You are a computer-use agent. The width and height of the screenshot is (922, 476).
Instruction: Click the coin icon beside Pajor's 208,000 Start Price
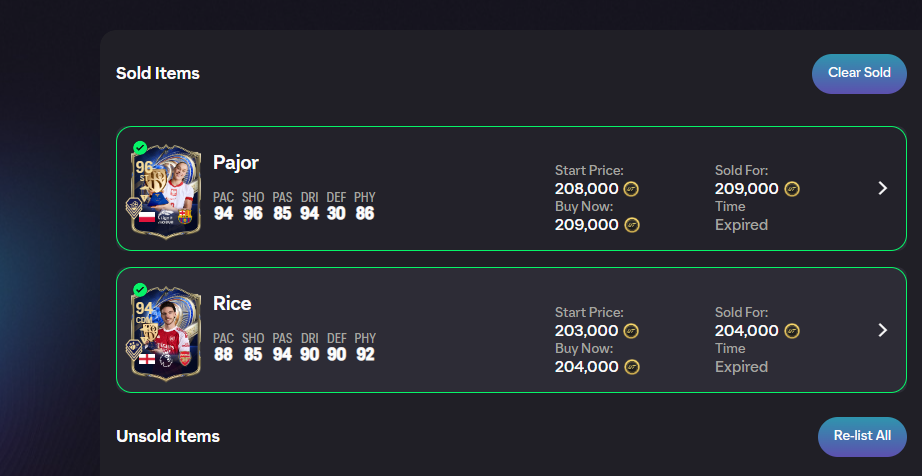631,189
